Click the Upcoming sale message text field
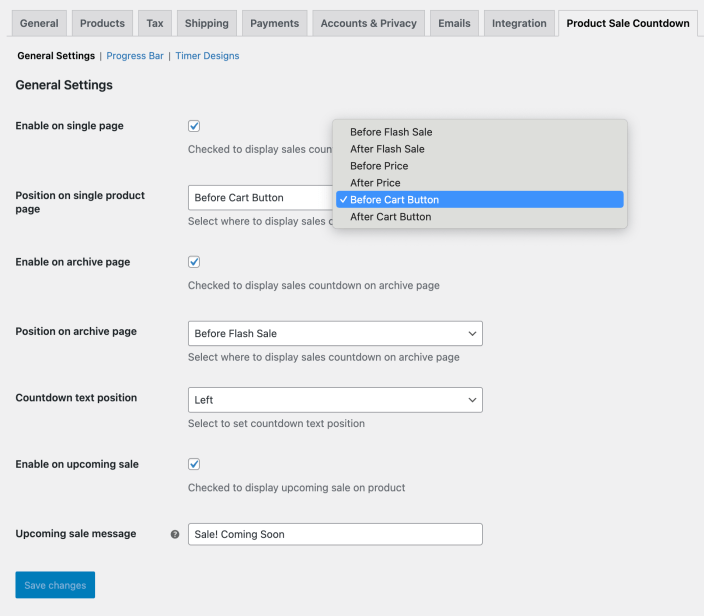Viewport: 704px width, 616px height. coord(335,535)
